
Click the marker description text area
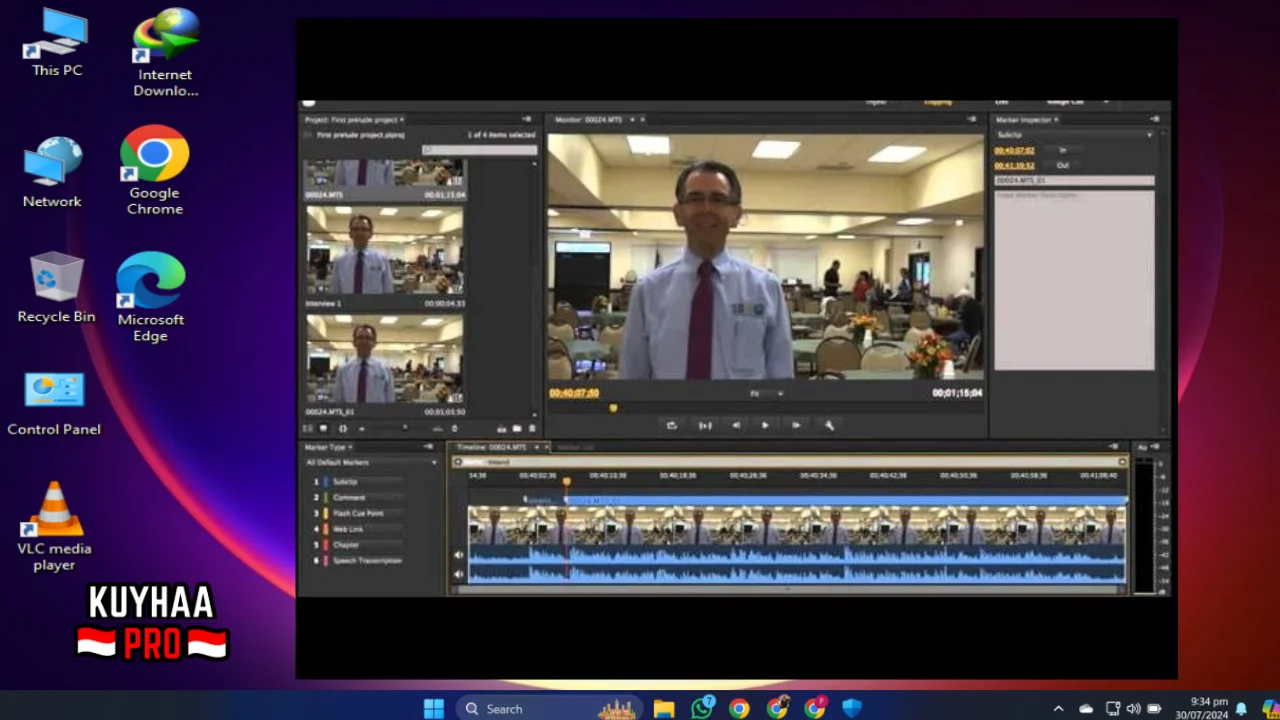click(x=1074, y=280)
